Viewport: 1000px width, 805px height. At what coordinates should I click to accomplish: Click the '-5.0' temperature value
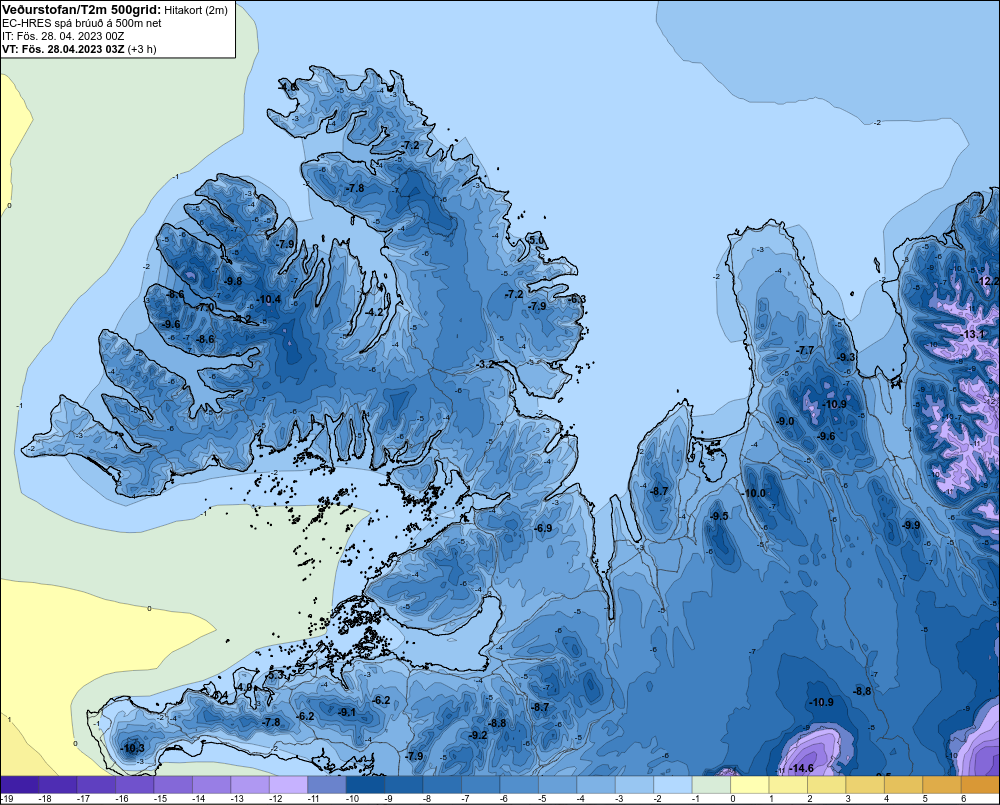537,240
